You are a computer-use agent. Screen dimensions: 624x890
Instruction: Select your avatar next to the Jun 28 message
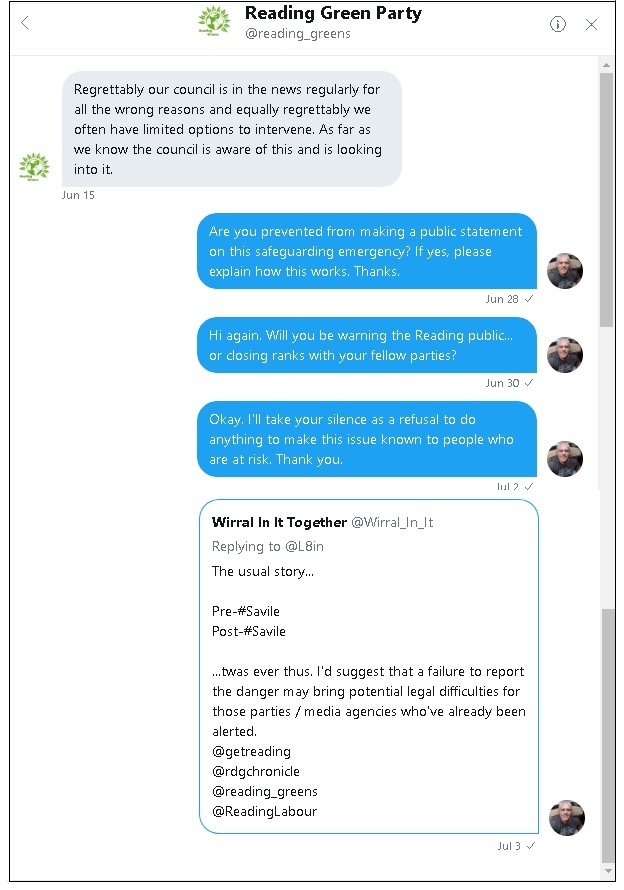(x=566, y=271)
